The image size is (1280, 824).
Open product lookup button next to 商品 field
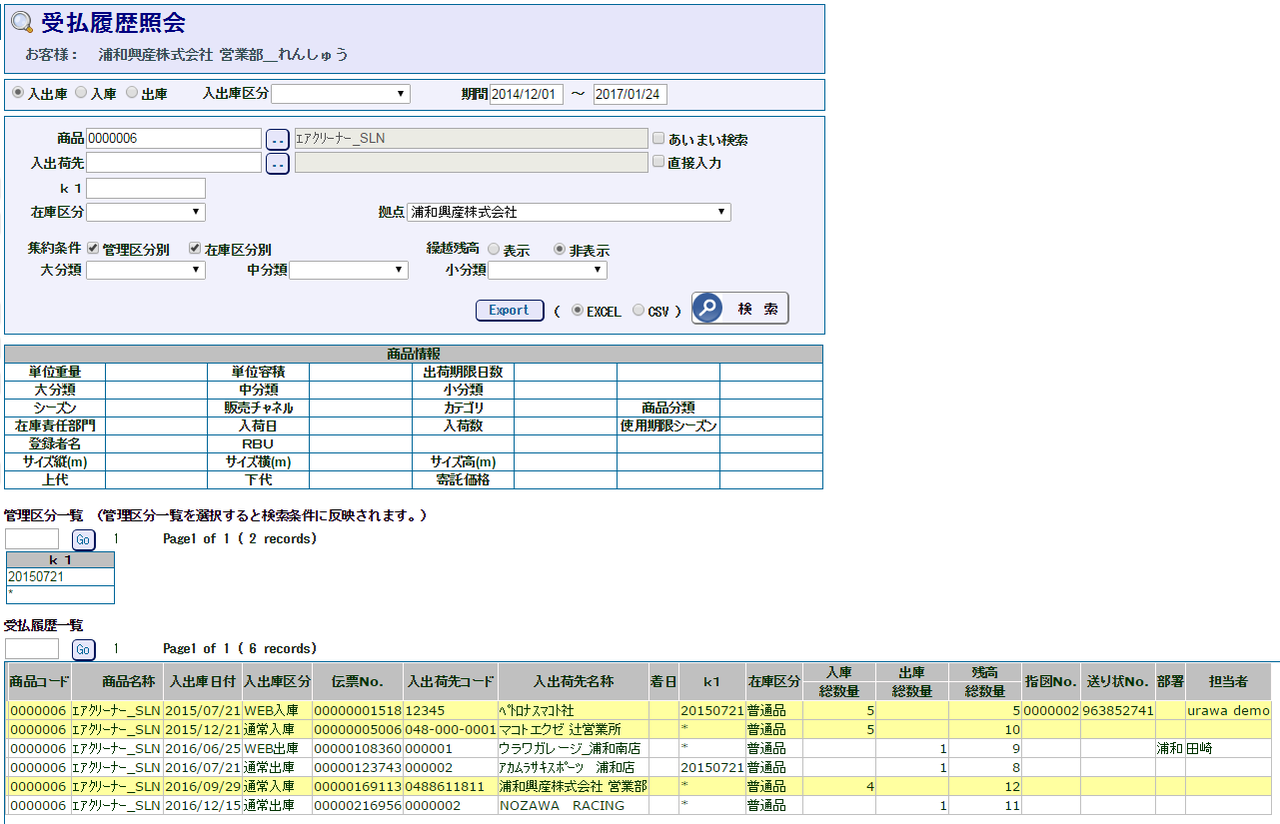(277, 139)
